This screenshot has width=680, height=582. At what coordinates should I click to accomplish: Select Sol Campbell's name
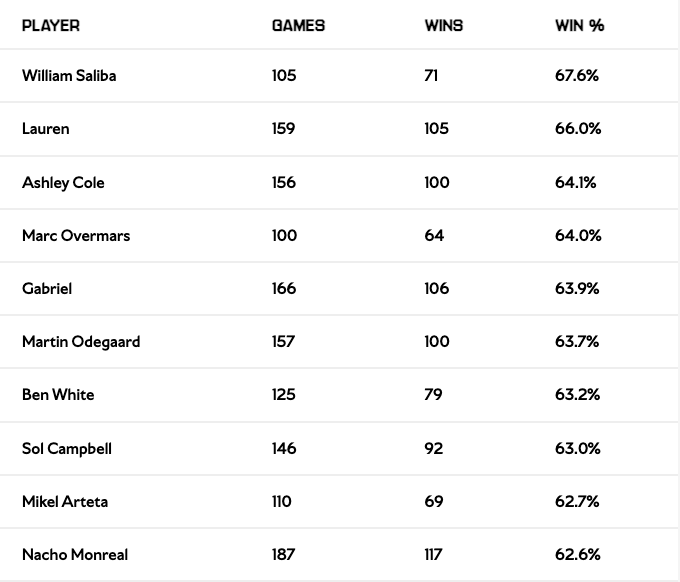pos(67,449)
